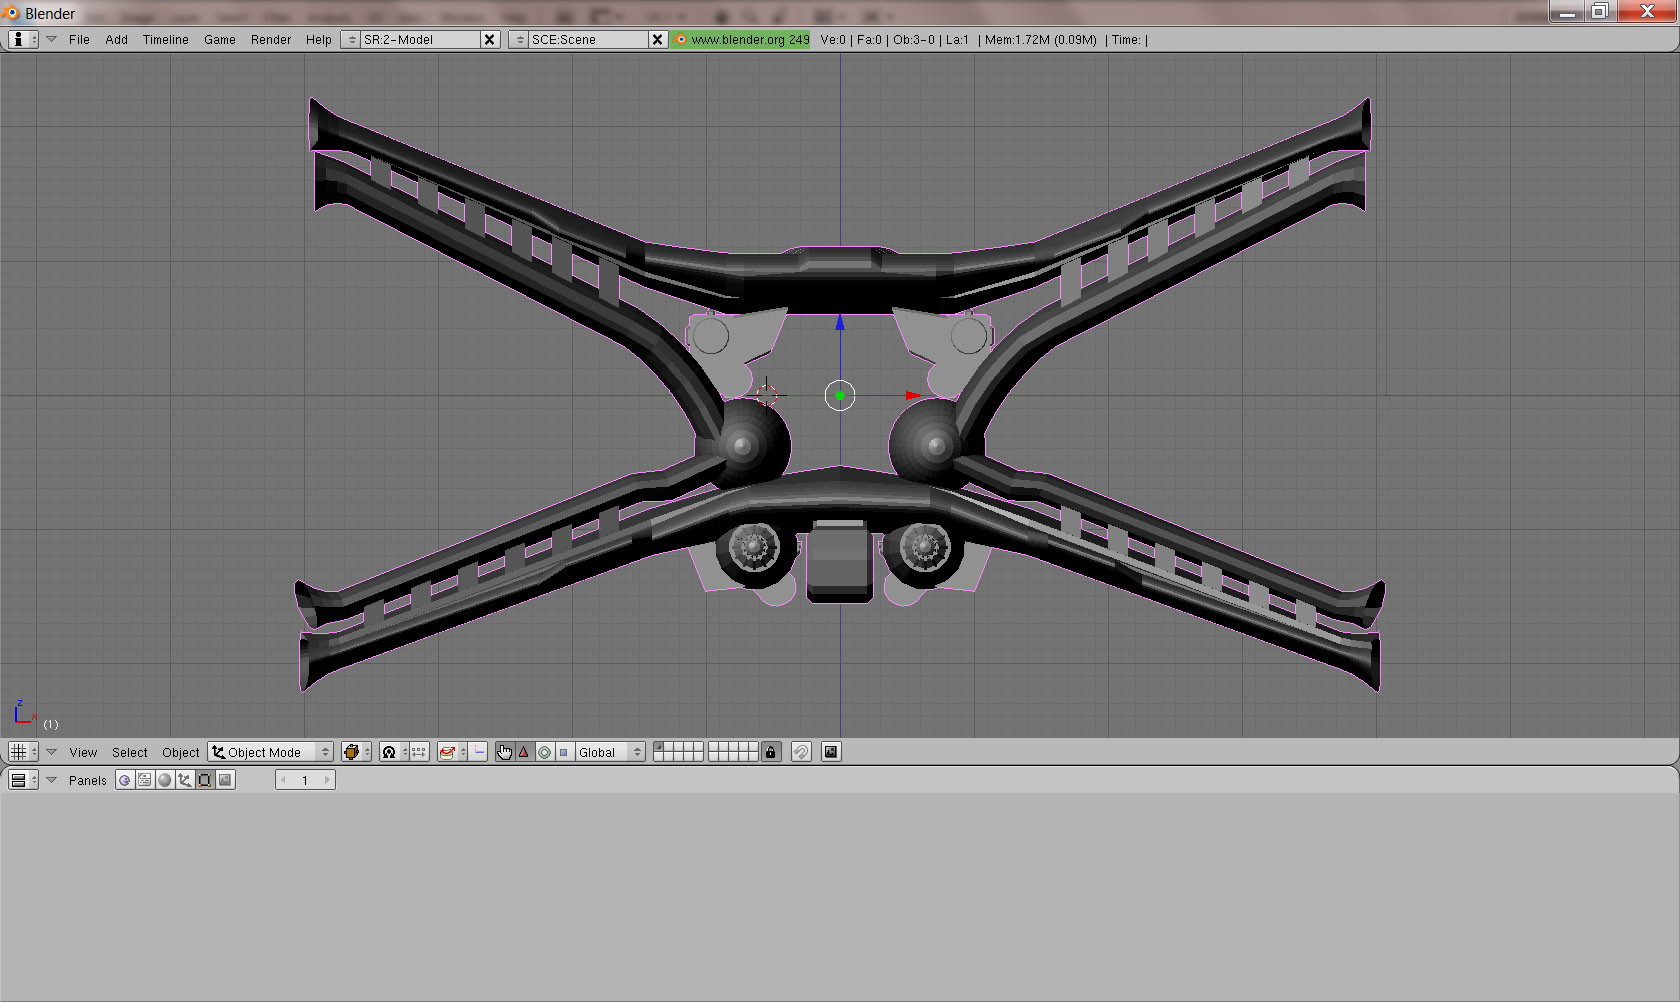1680x1002 pixels.
Task: Delete the SR:2-Model screen with X button
Action: tap(489, 40)
